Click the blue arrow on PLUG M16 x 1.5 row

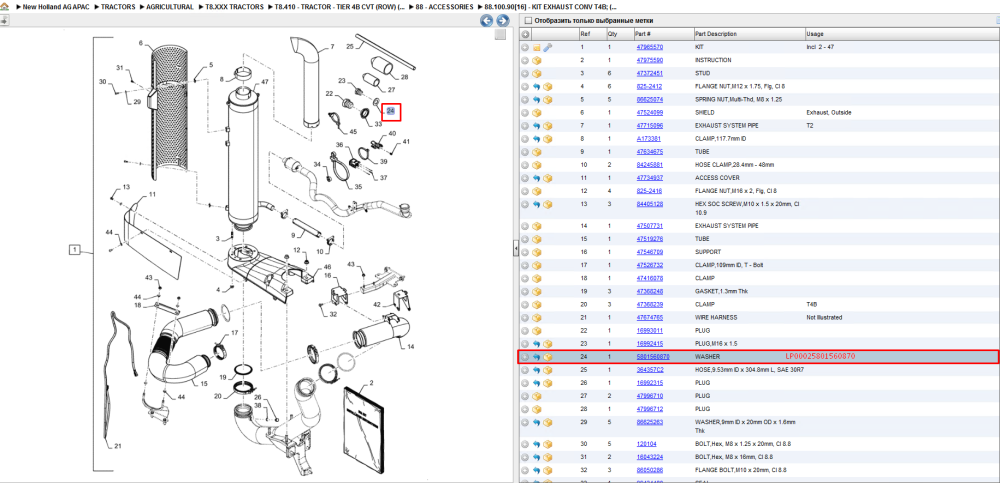[536, 343]
